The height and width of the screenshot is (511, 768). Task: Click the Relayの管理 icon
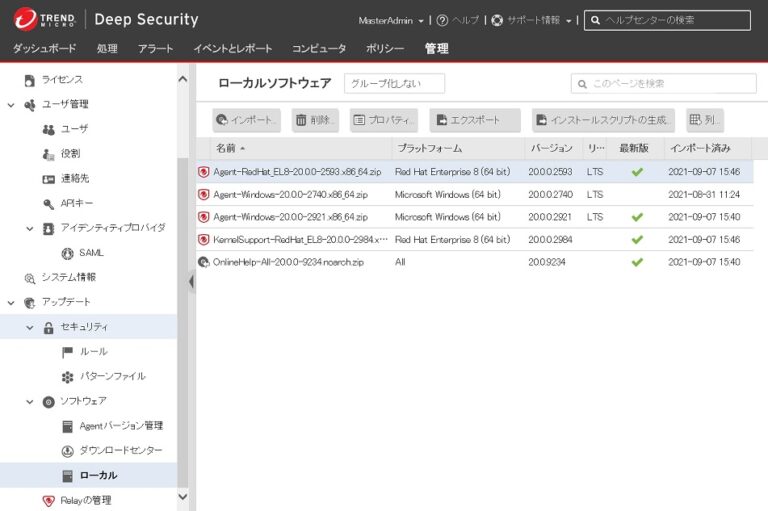point(48,501)
